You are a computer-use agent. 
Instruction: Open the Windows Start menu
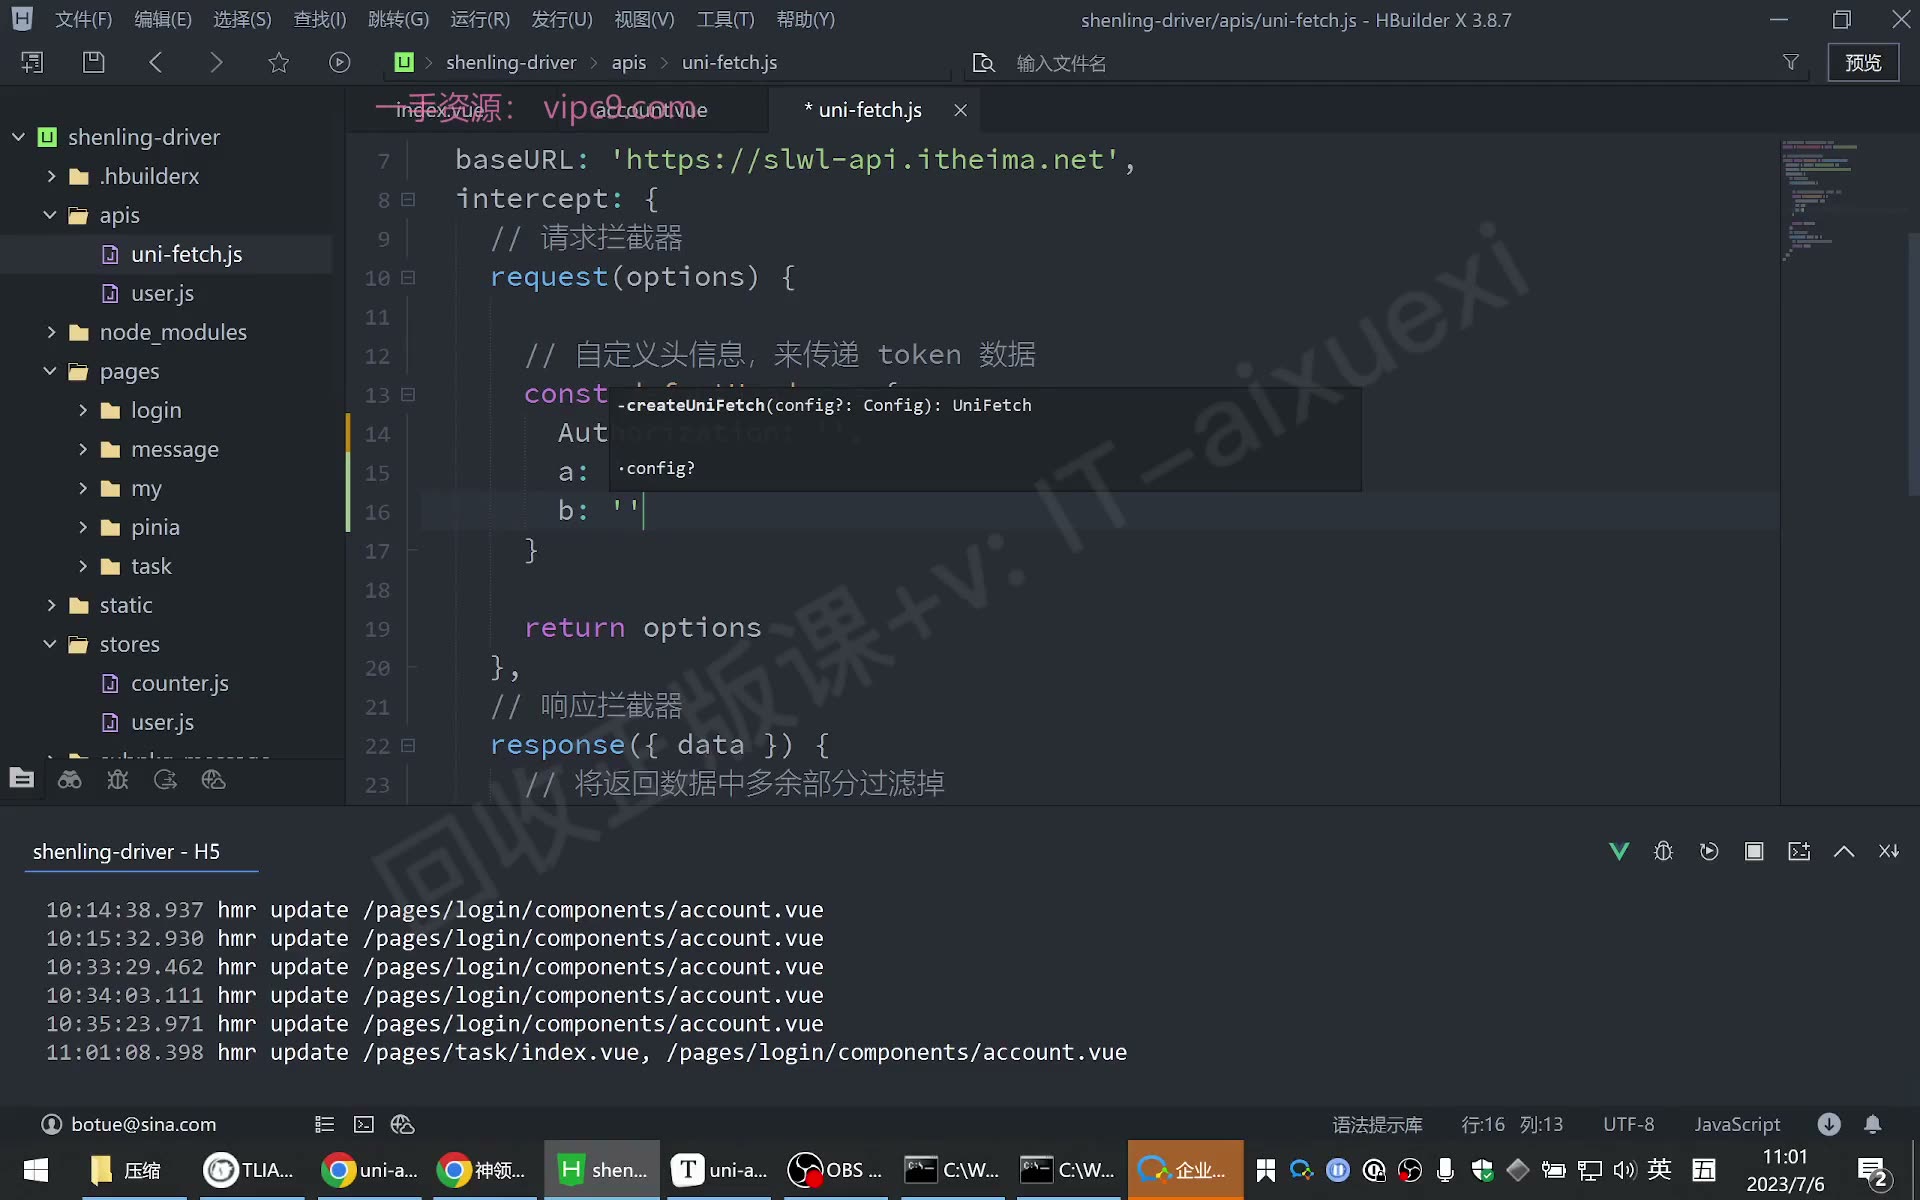pyautogui.click(x=36, y=1169)
